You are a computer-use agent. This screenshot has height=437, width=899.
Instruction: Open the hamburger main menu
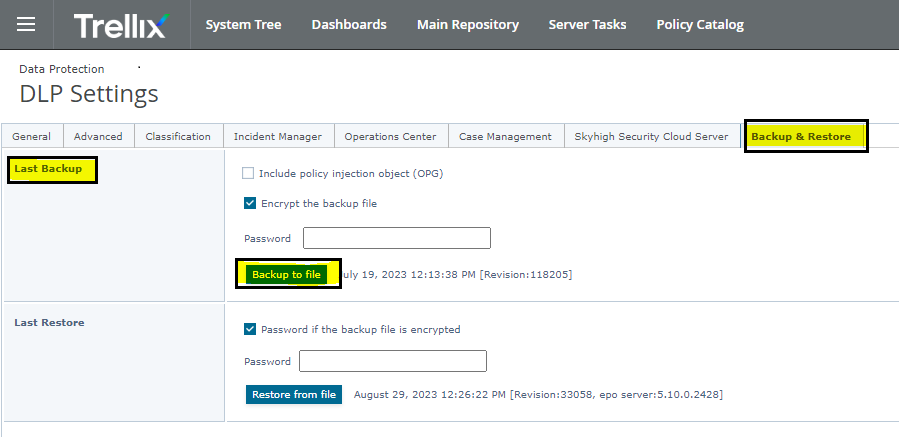(x=26, y=24)
